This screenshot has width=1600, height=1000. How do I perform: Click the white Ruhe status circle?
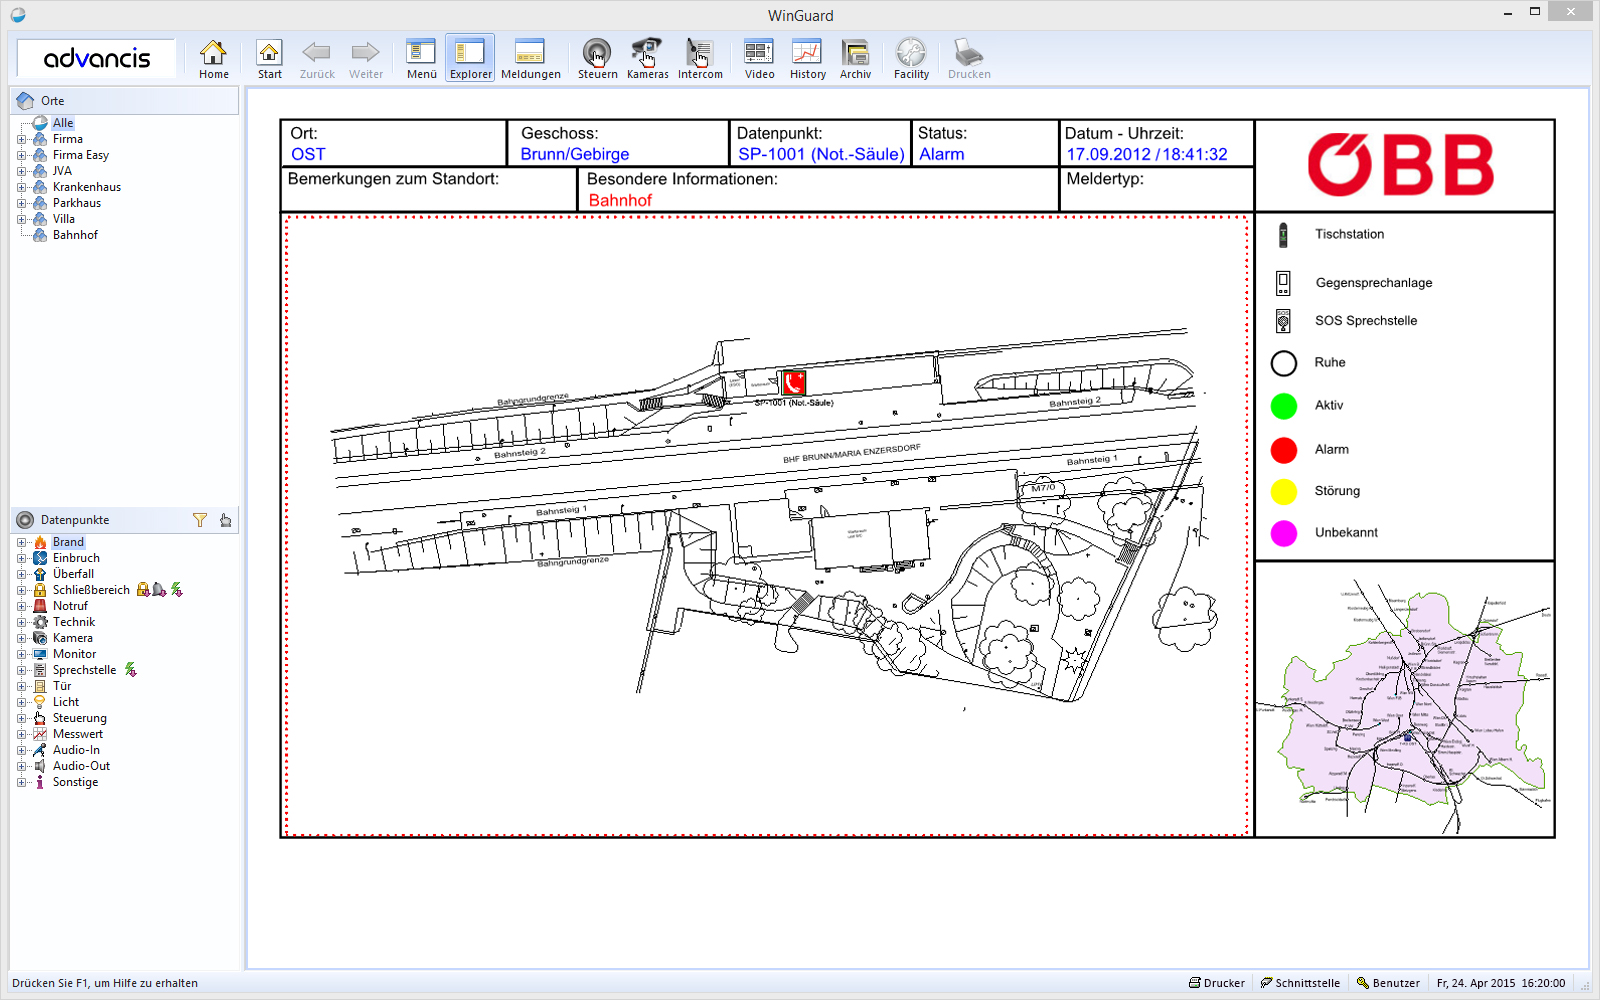coord(1284,363)
